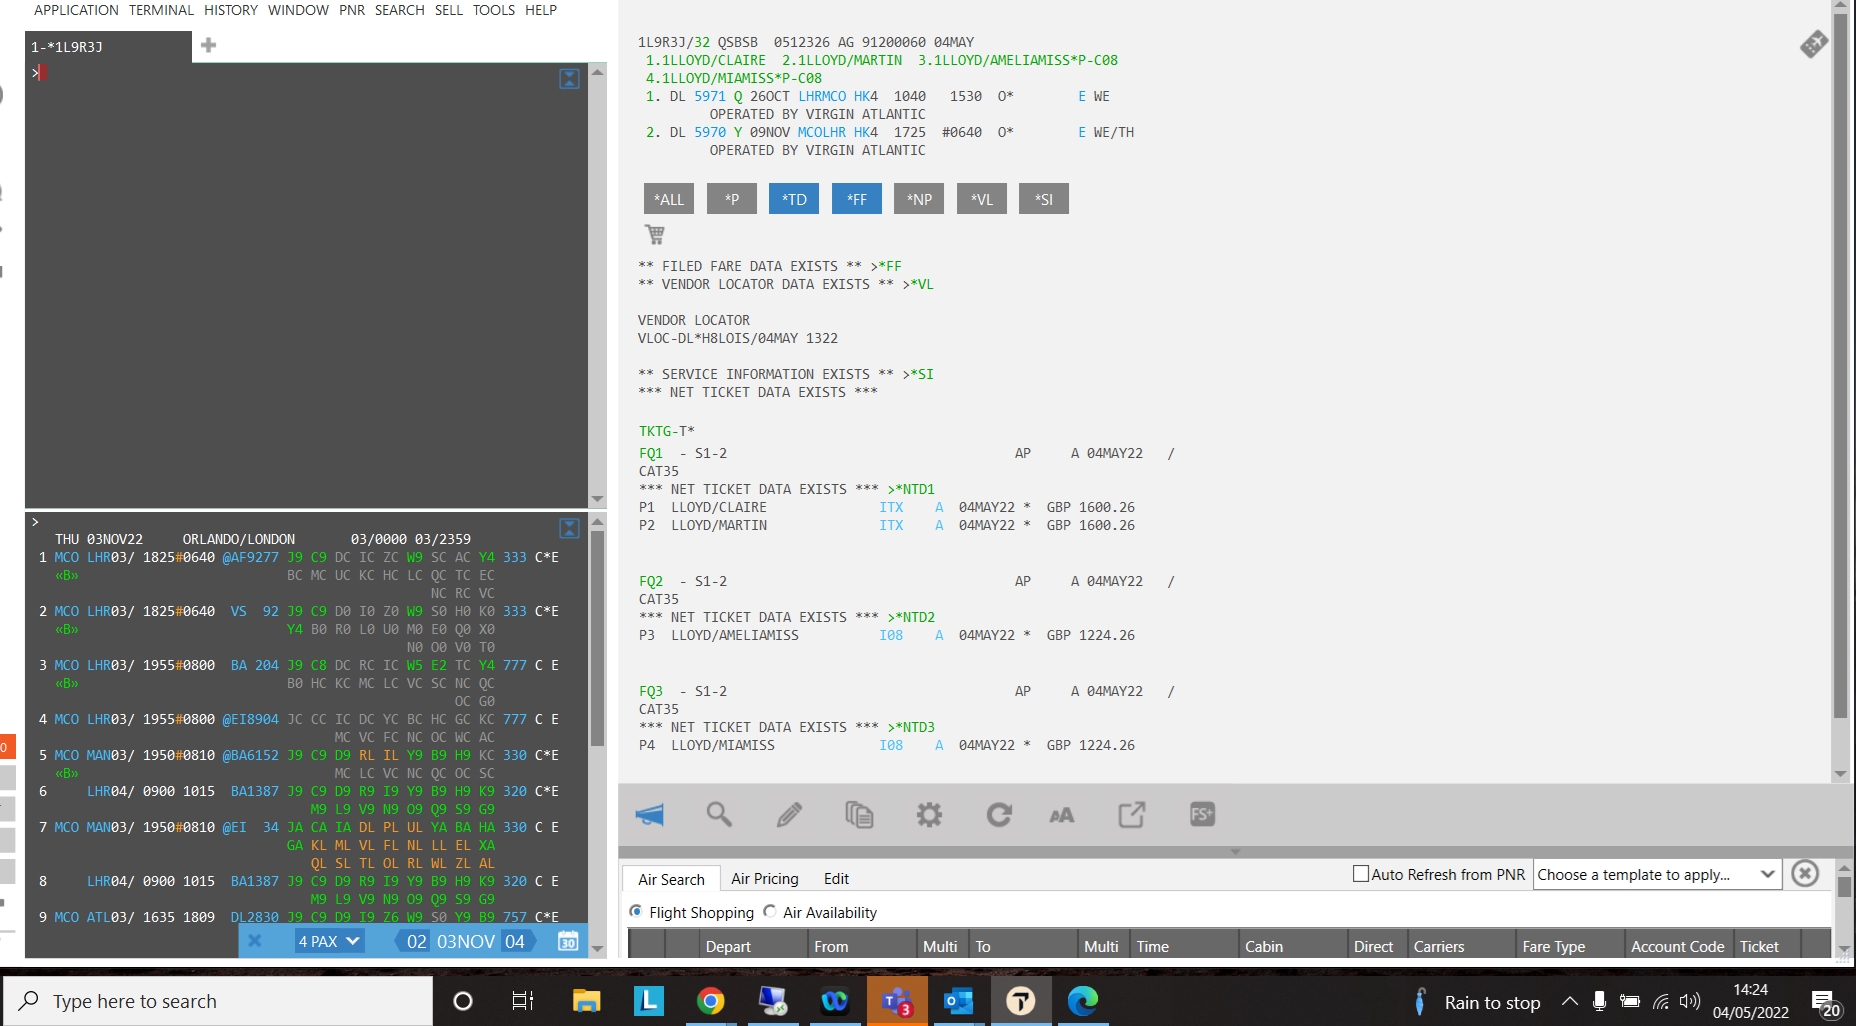
Task: Click the AA font size icon
Action: click(1061, 815)
